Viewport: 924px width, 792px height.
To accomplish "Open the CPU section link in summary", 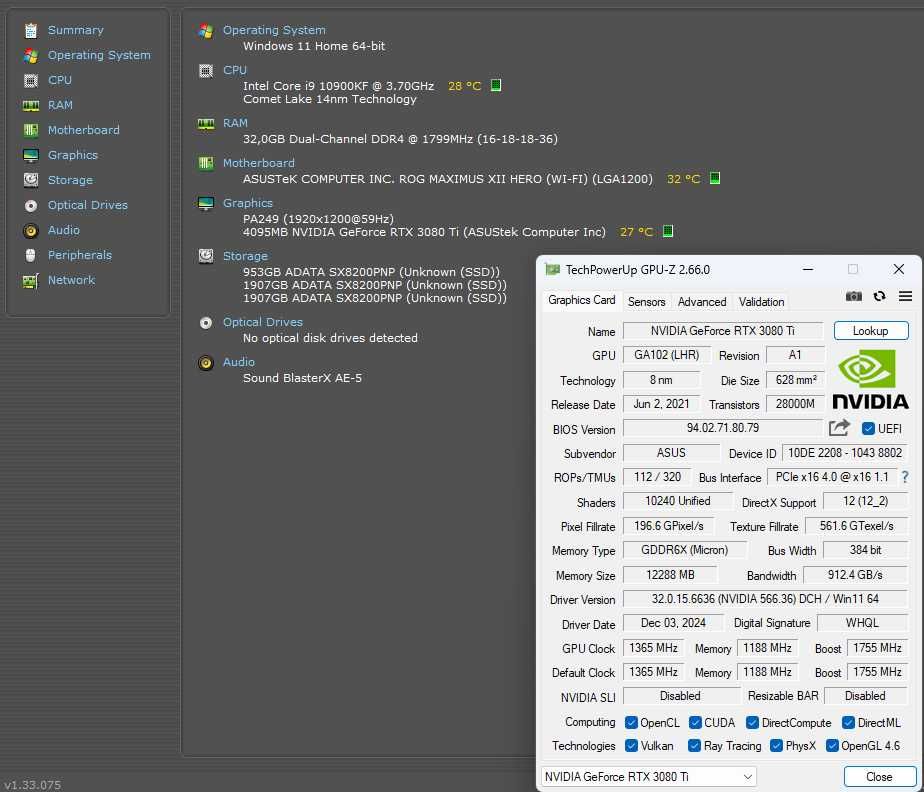I will (x=235, y=70).
